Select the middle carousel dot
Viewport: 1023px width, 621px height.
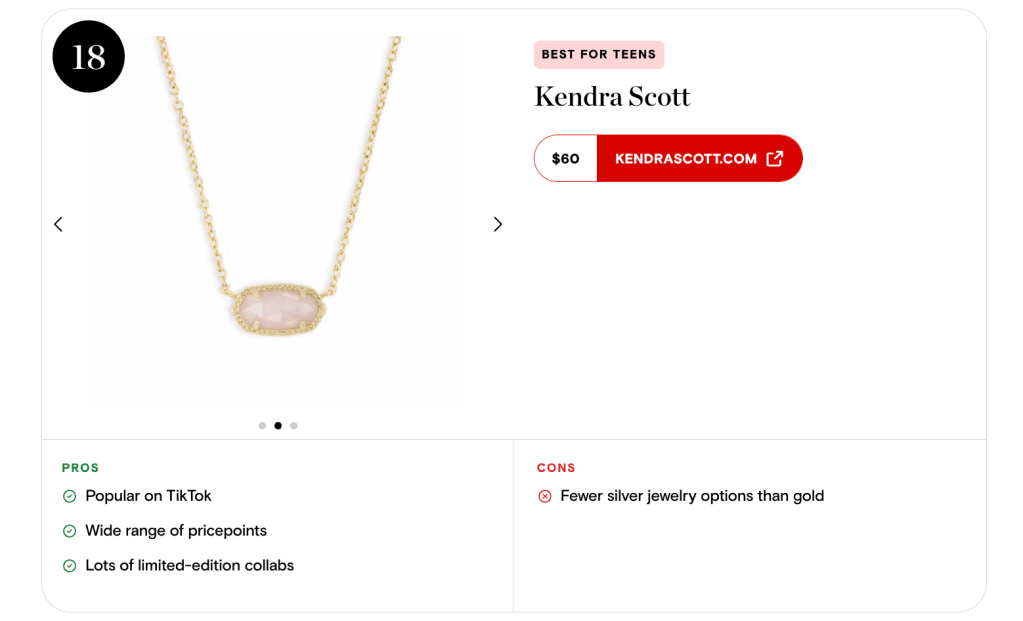[278, 426]
